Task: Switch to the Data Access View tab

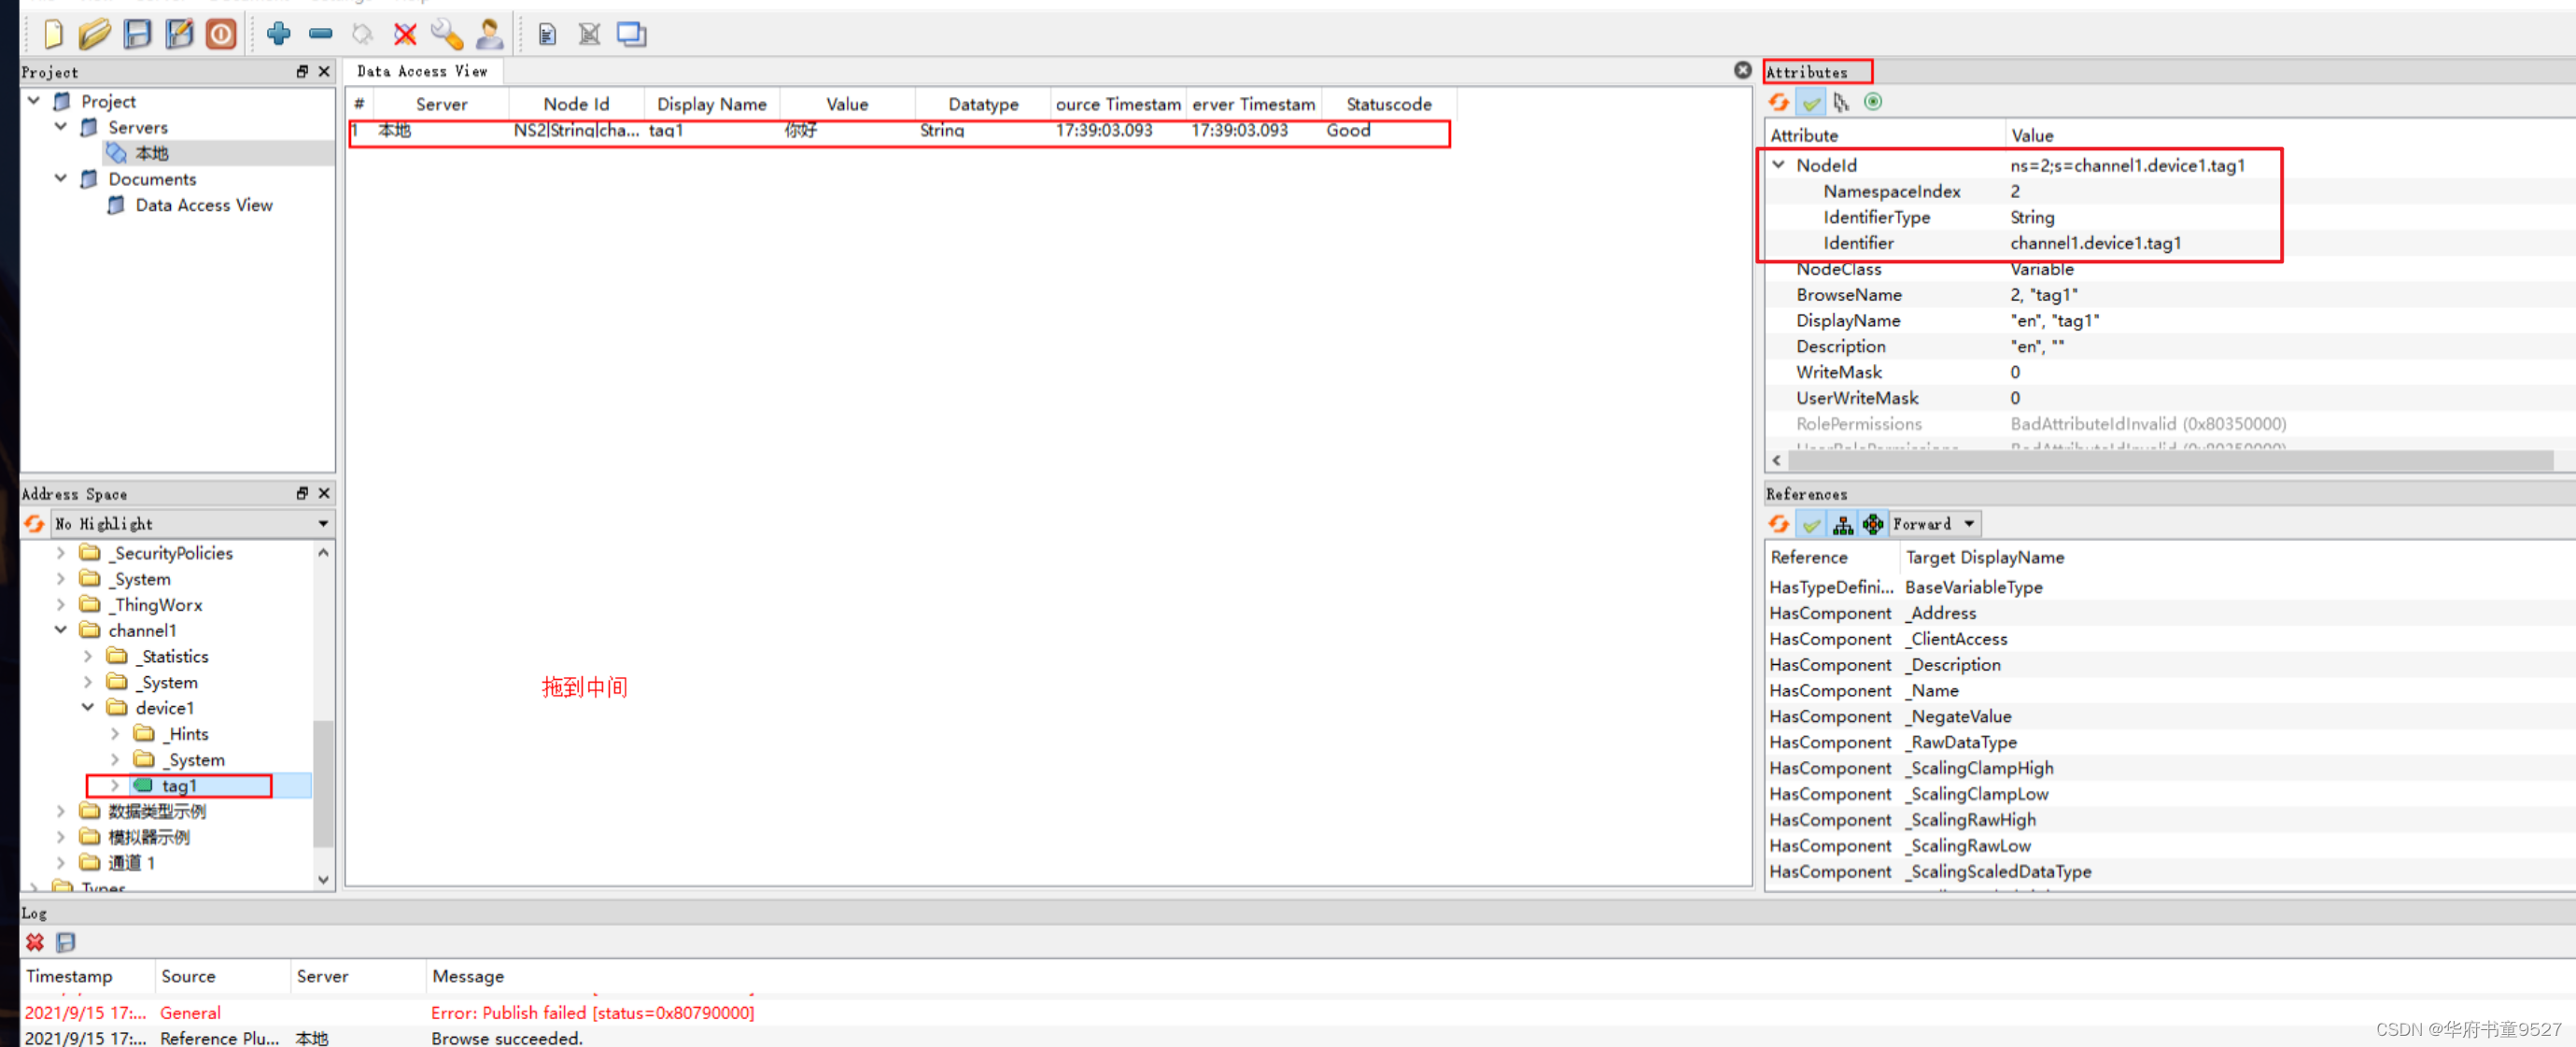Action: pyautogui.click(x=423, y=71)
